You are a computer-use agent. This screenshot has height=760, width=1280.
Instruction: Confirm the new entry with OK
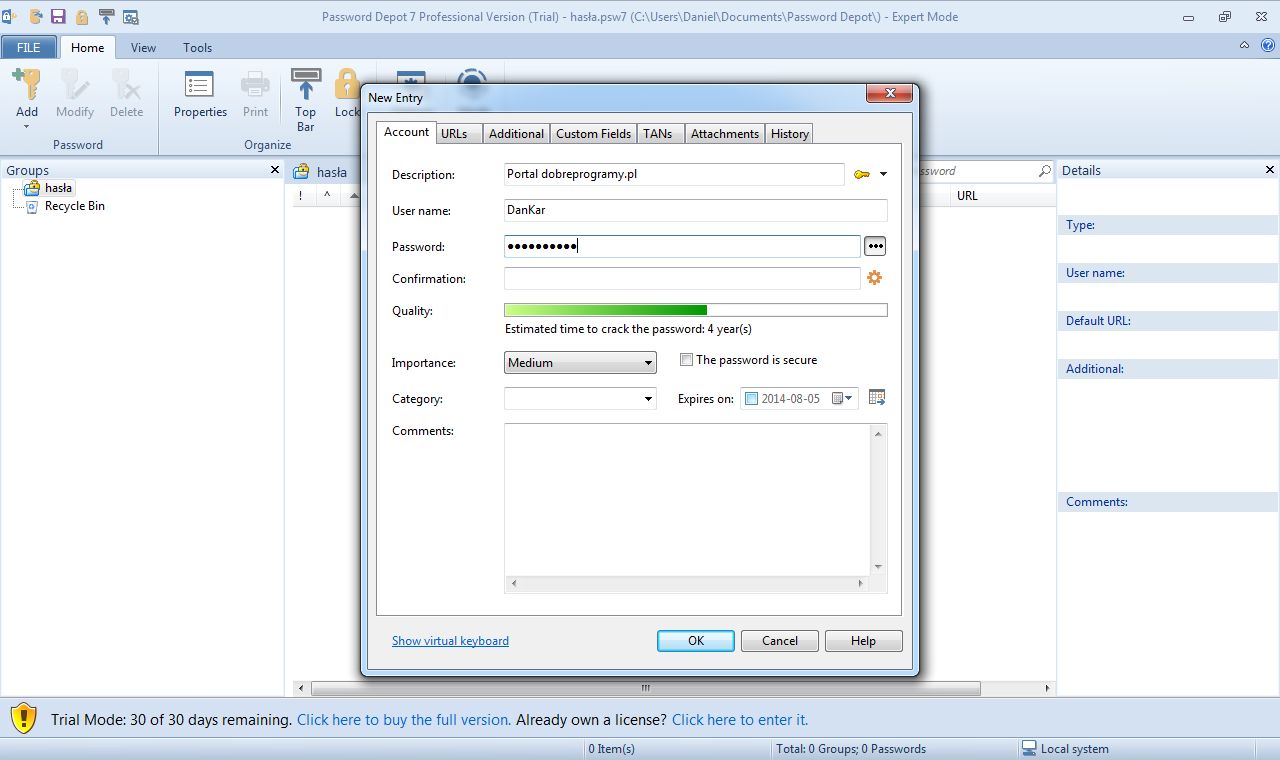tap(696, 641)
